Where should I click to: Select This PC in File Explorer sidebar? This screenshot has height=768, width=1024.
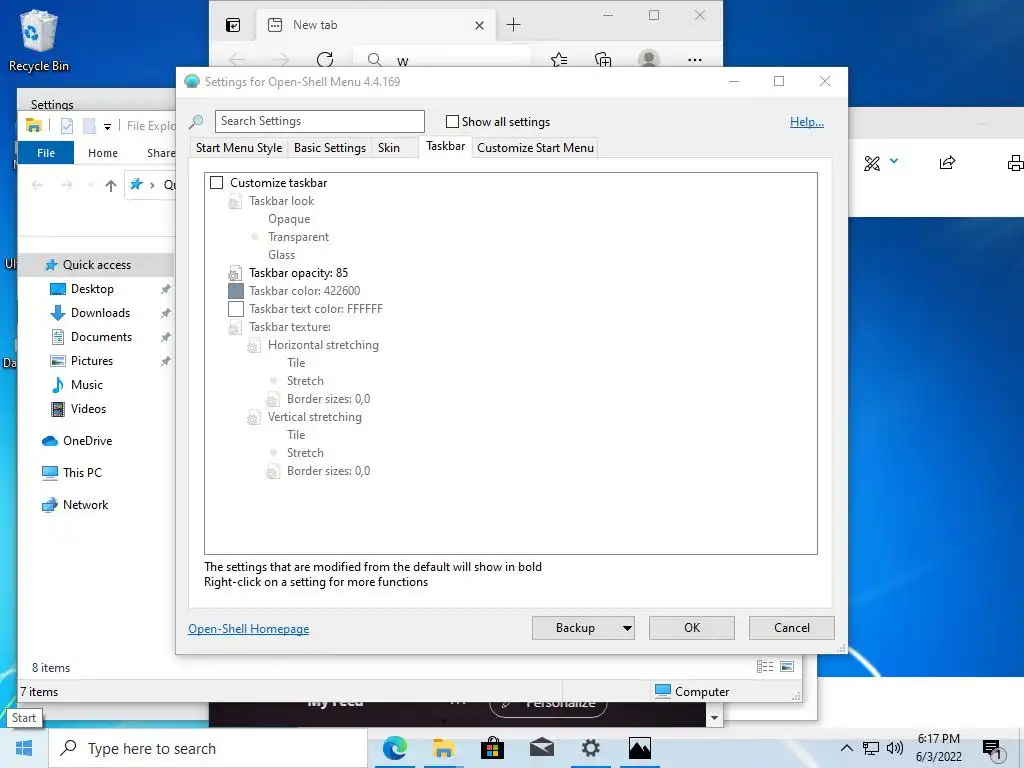pyautogui.click(x=82, y=472)
